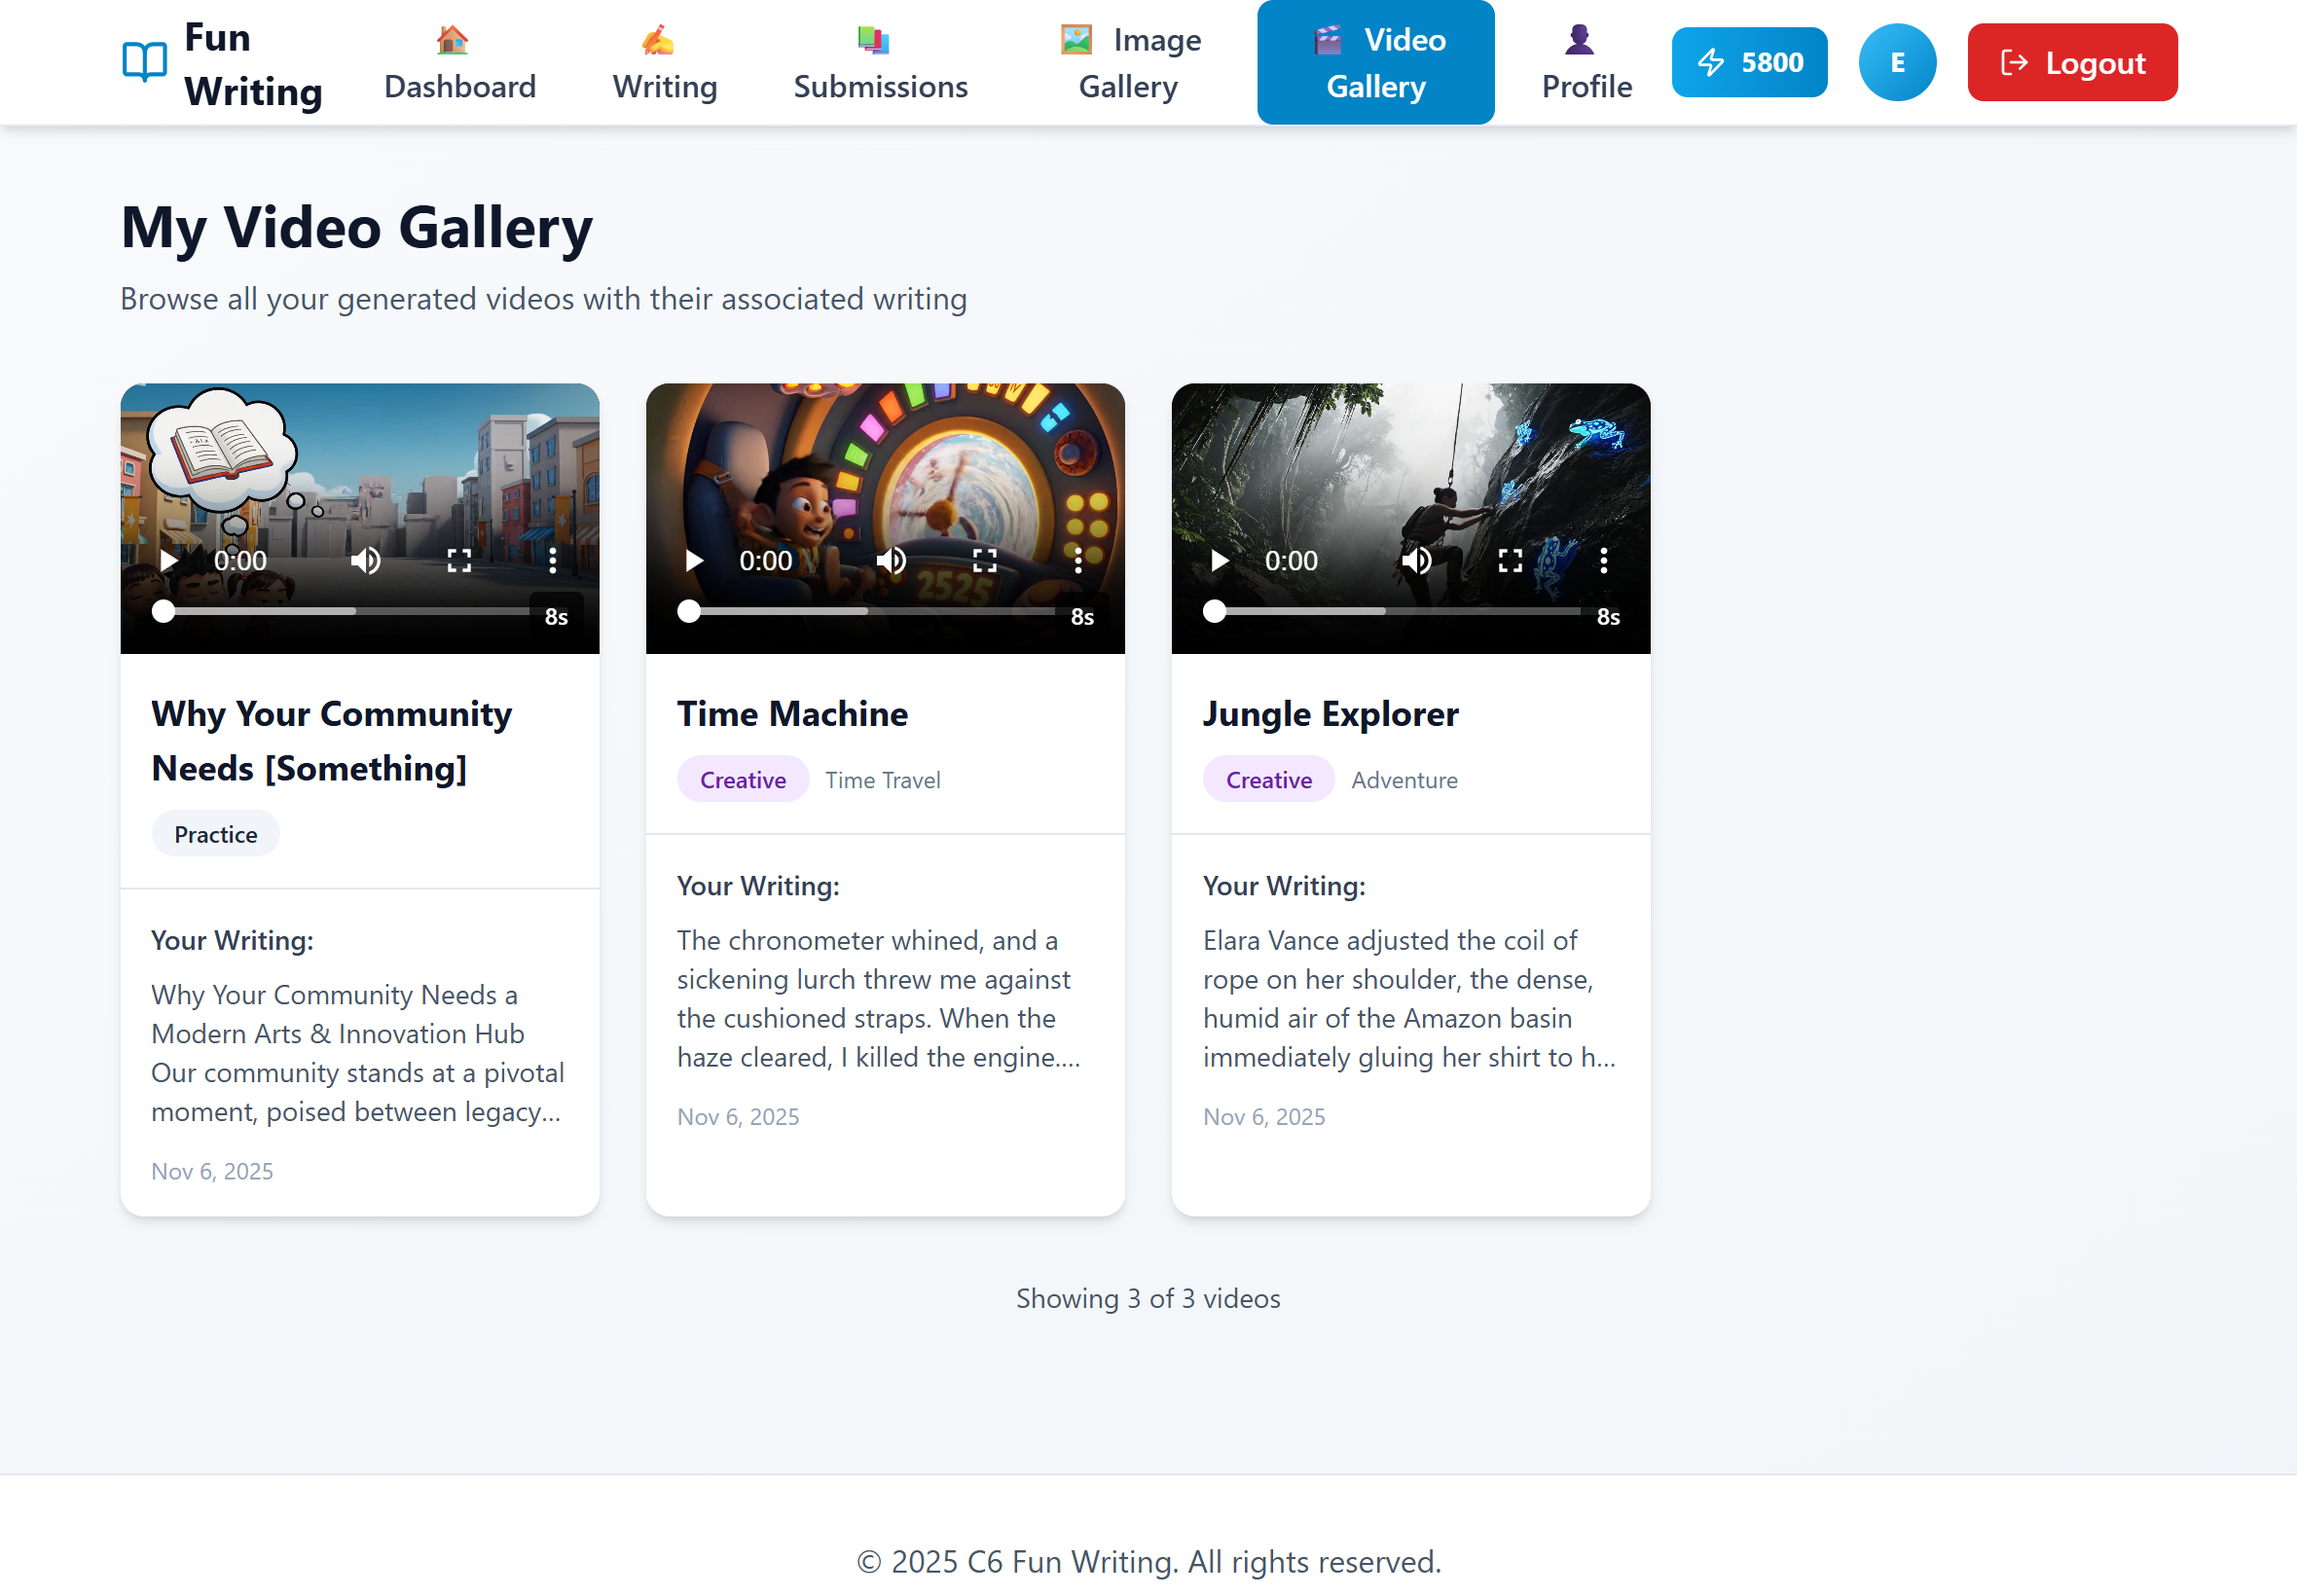Open more options on the Community Needs video

[553, 561]
